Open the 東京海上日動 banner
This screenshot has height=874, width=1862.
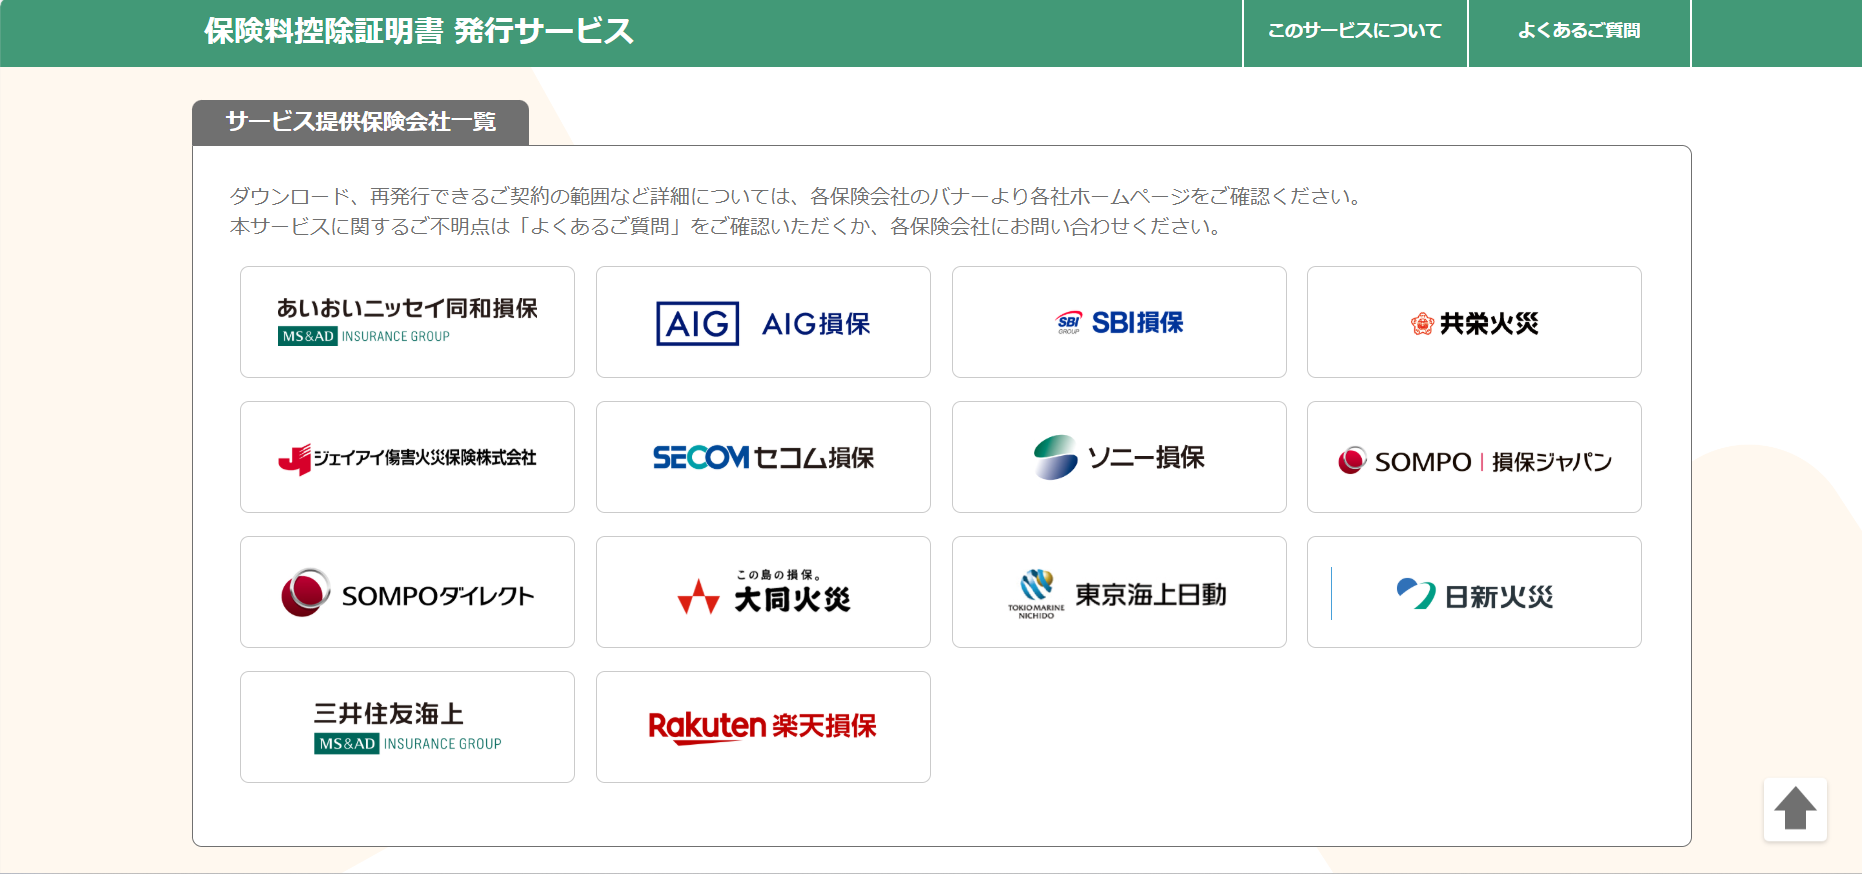pyautogui.click(x=1119, y=592)
